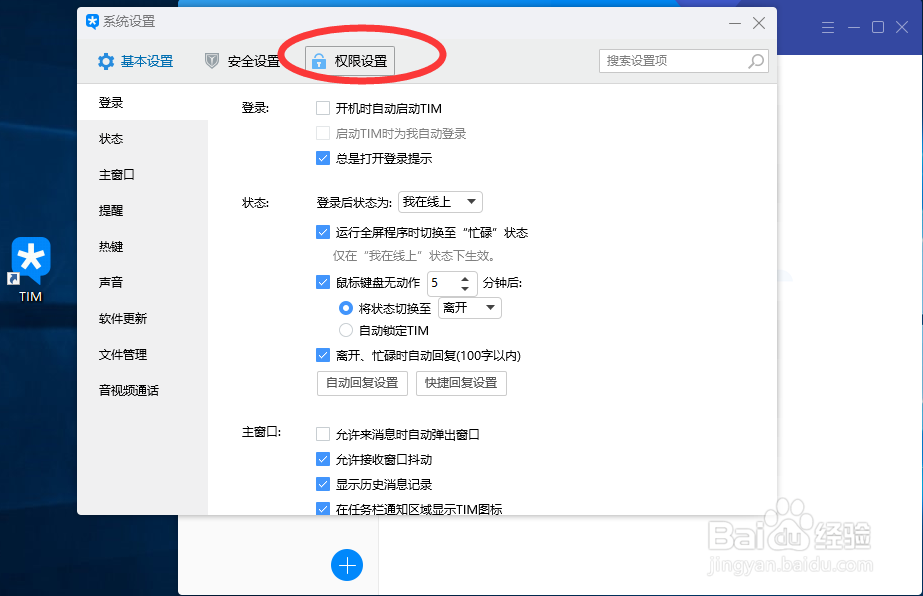Screen dimensions: 923x596
Task: Switch to the 状态 settings section
Action: pyautogui.click(x=111, y=138)
